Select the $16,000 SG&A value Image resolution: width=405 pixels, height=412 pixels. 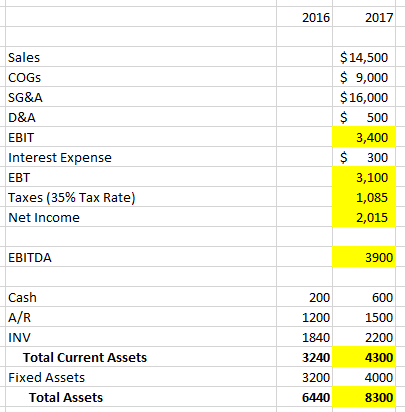point(364,97)
